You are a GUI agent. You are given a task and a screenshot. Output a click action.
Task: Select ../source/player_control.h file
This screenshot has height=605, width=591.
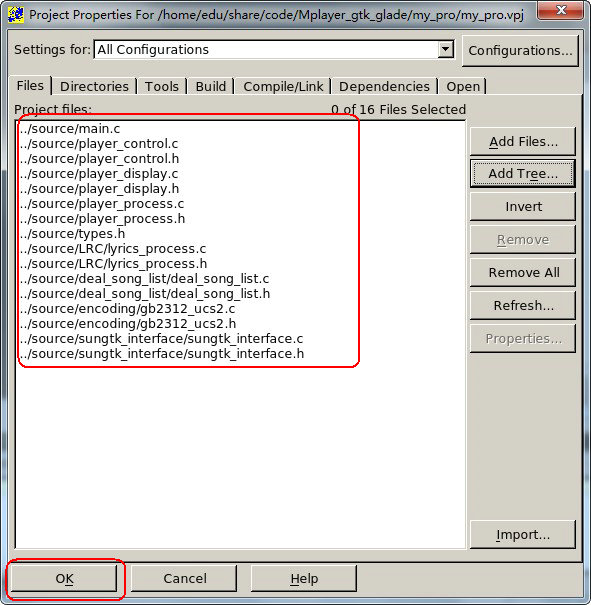pyautogui.click(x=99, y=159)
